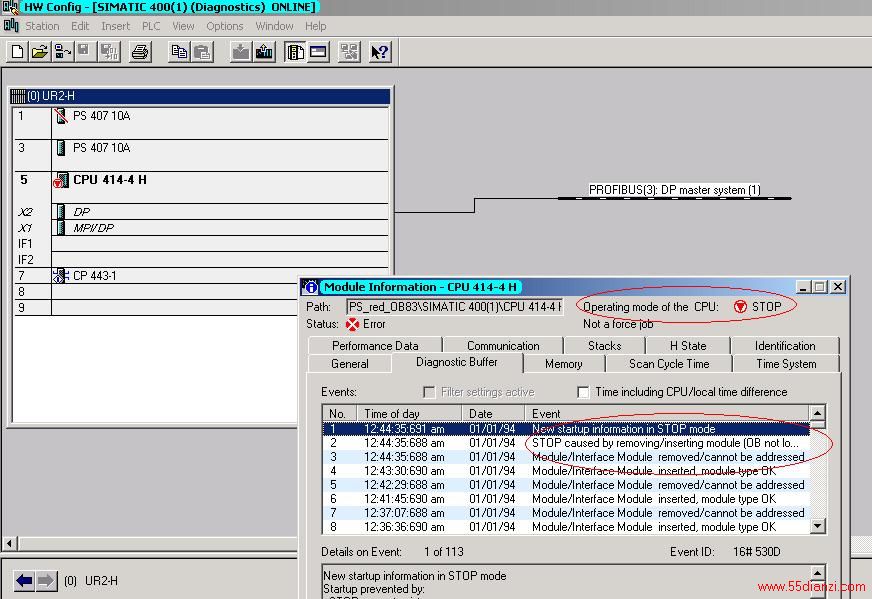The width and height of the screenshot is (872, 599).
Task: Click the grey forward arrow beside UR2-H
Action: (x=45, y=581)
